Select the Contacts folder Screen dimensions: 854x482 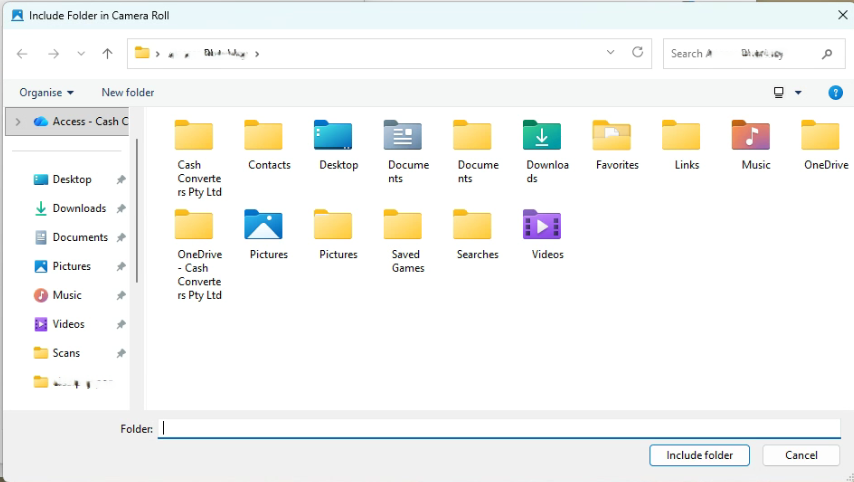tap(269, 145)
